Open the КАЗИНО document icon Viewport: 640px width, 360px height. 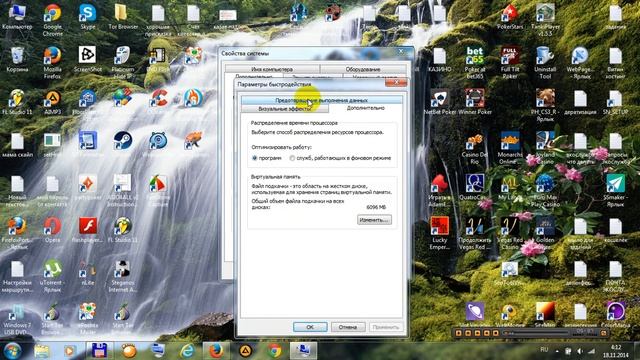tap(440, 60)
